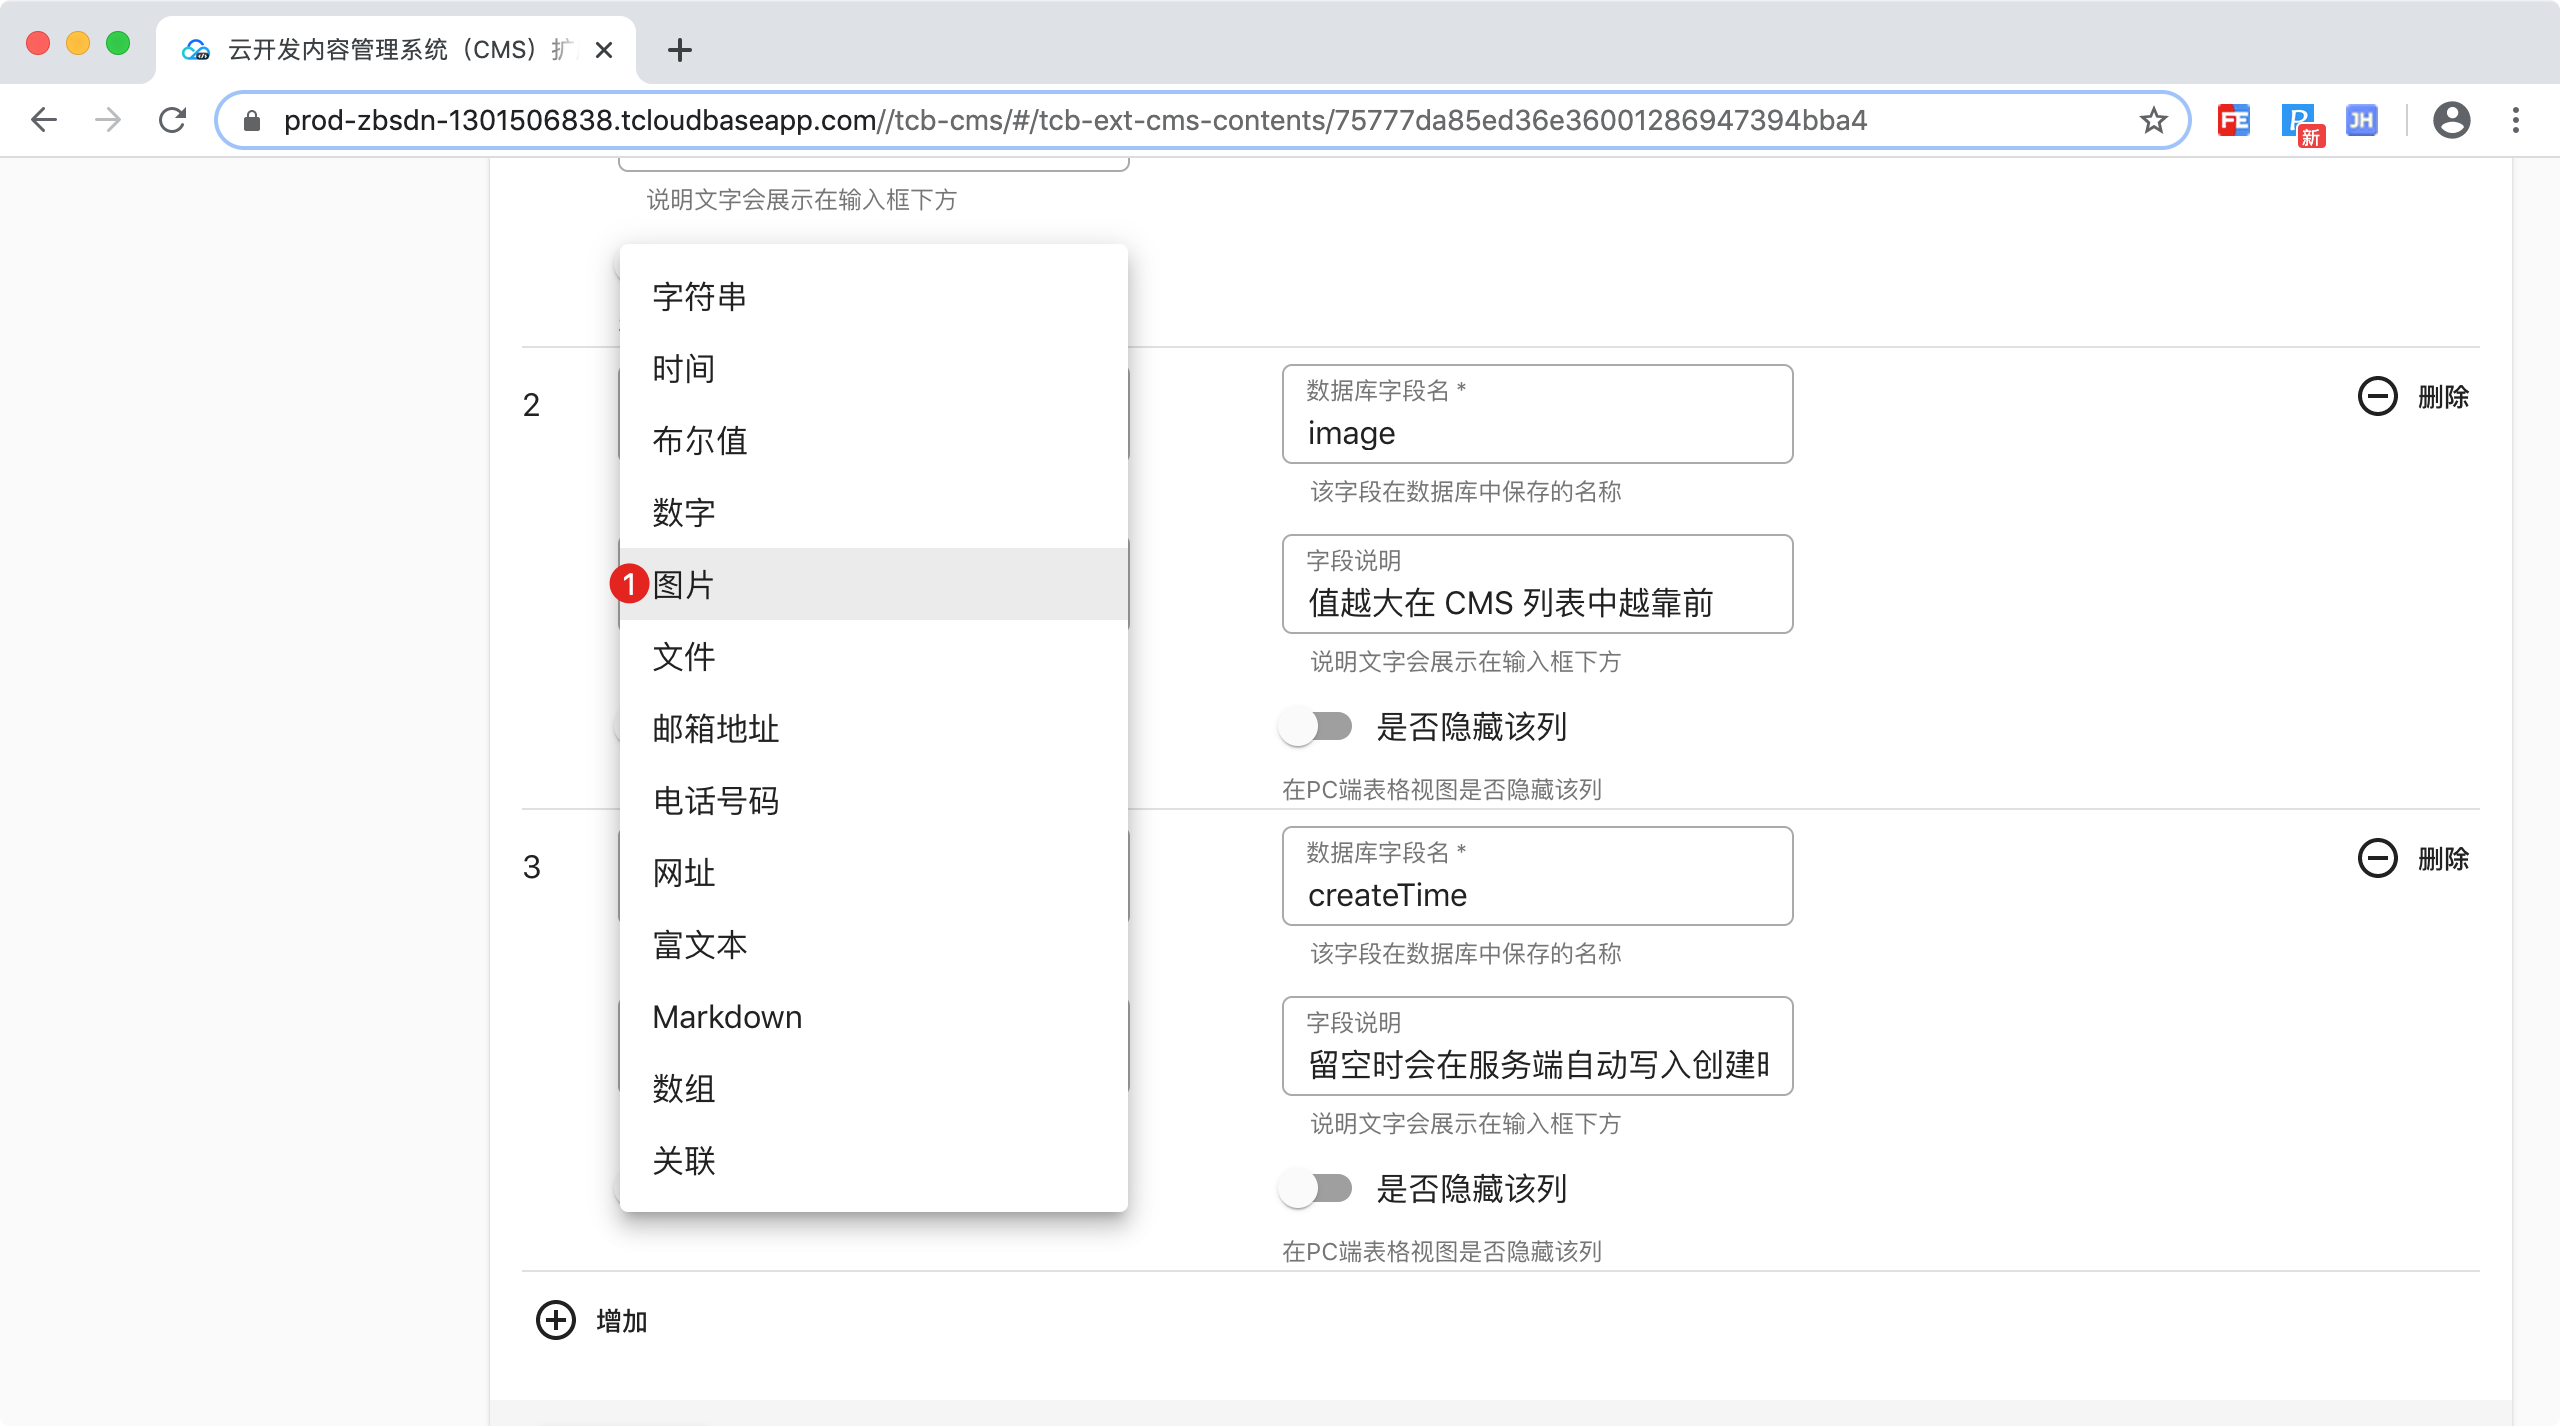Select 关联 option at list bottom
The image size is (2560, 1426).
pos(684,1161)
